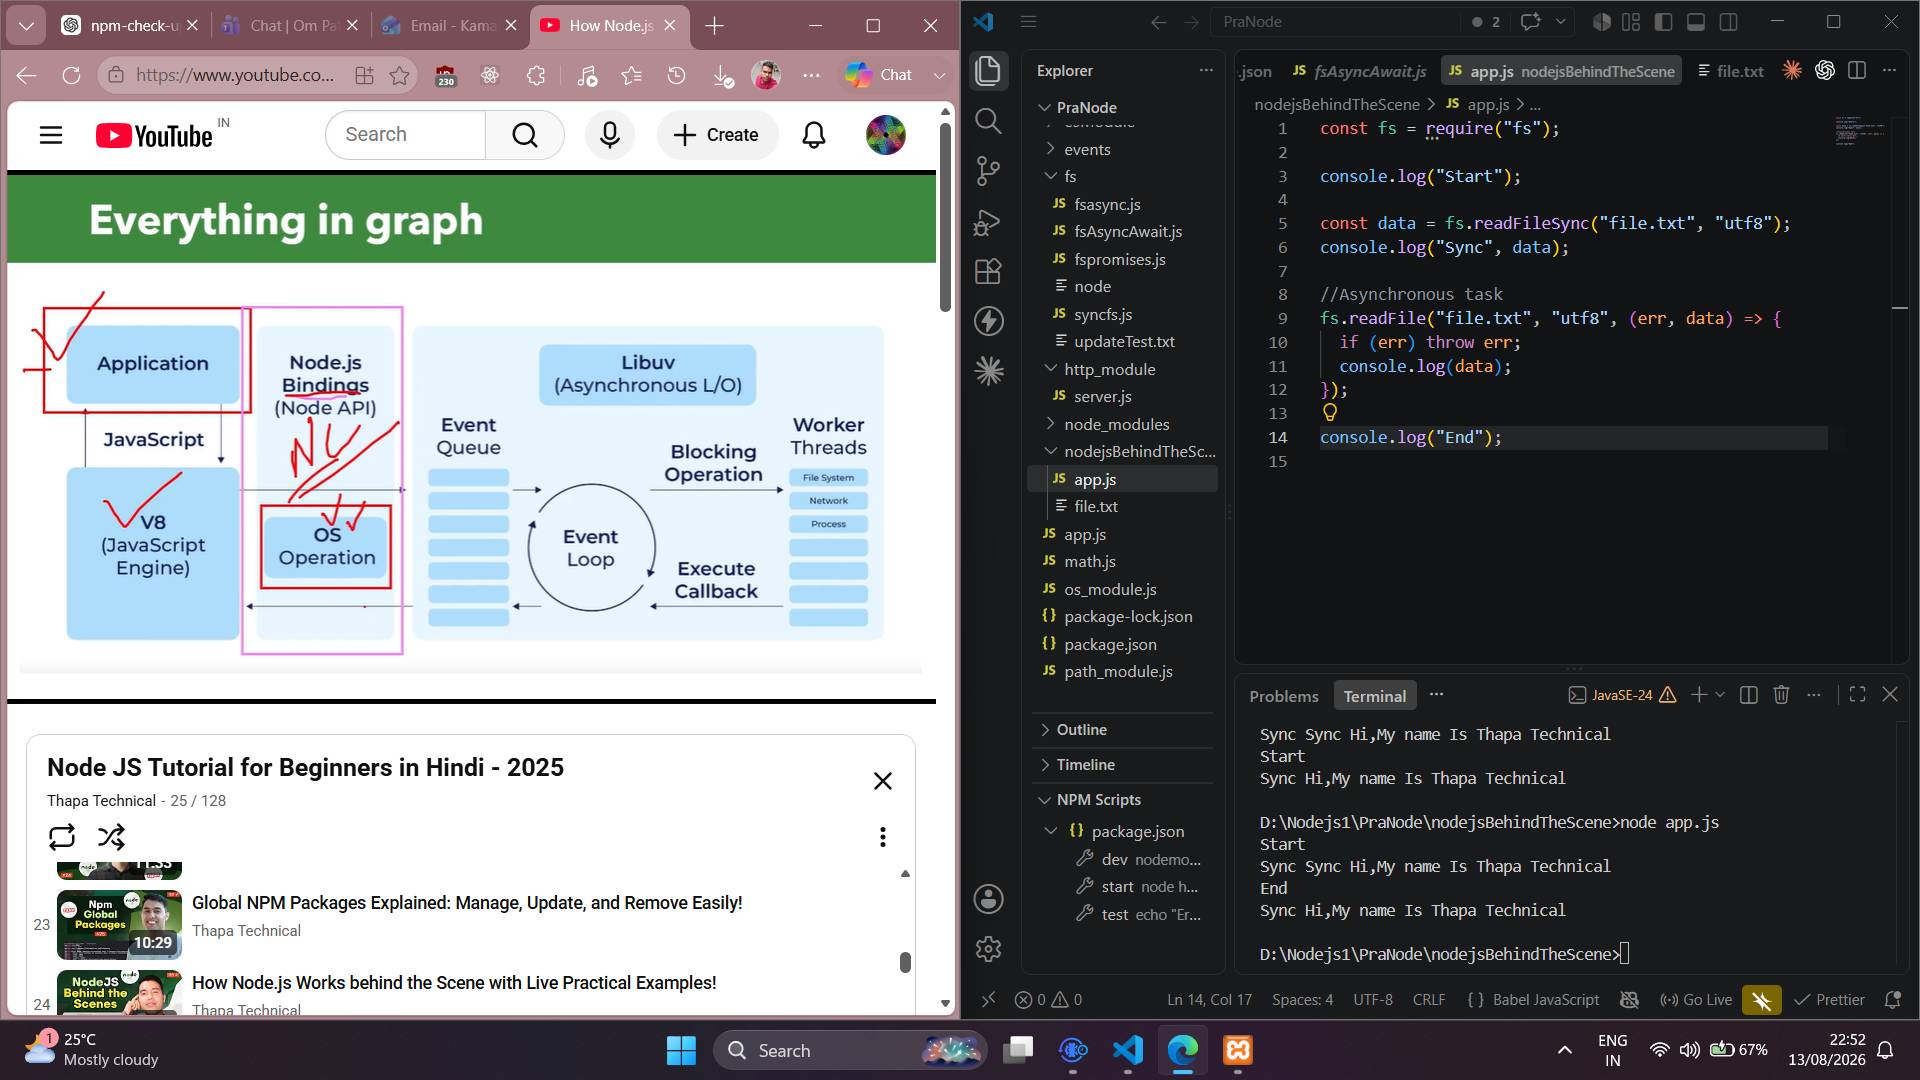The width and height of the screenshot is (1920, 1080).
Task: Click the YouTube voice search microphone
Action: tap(610, 135)
